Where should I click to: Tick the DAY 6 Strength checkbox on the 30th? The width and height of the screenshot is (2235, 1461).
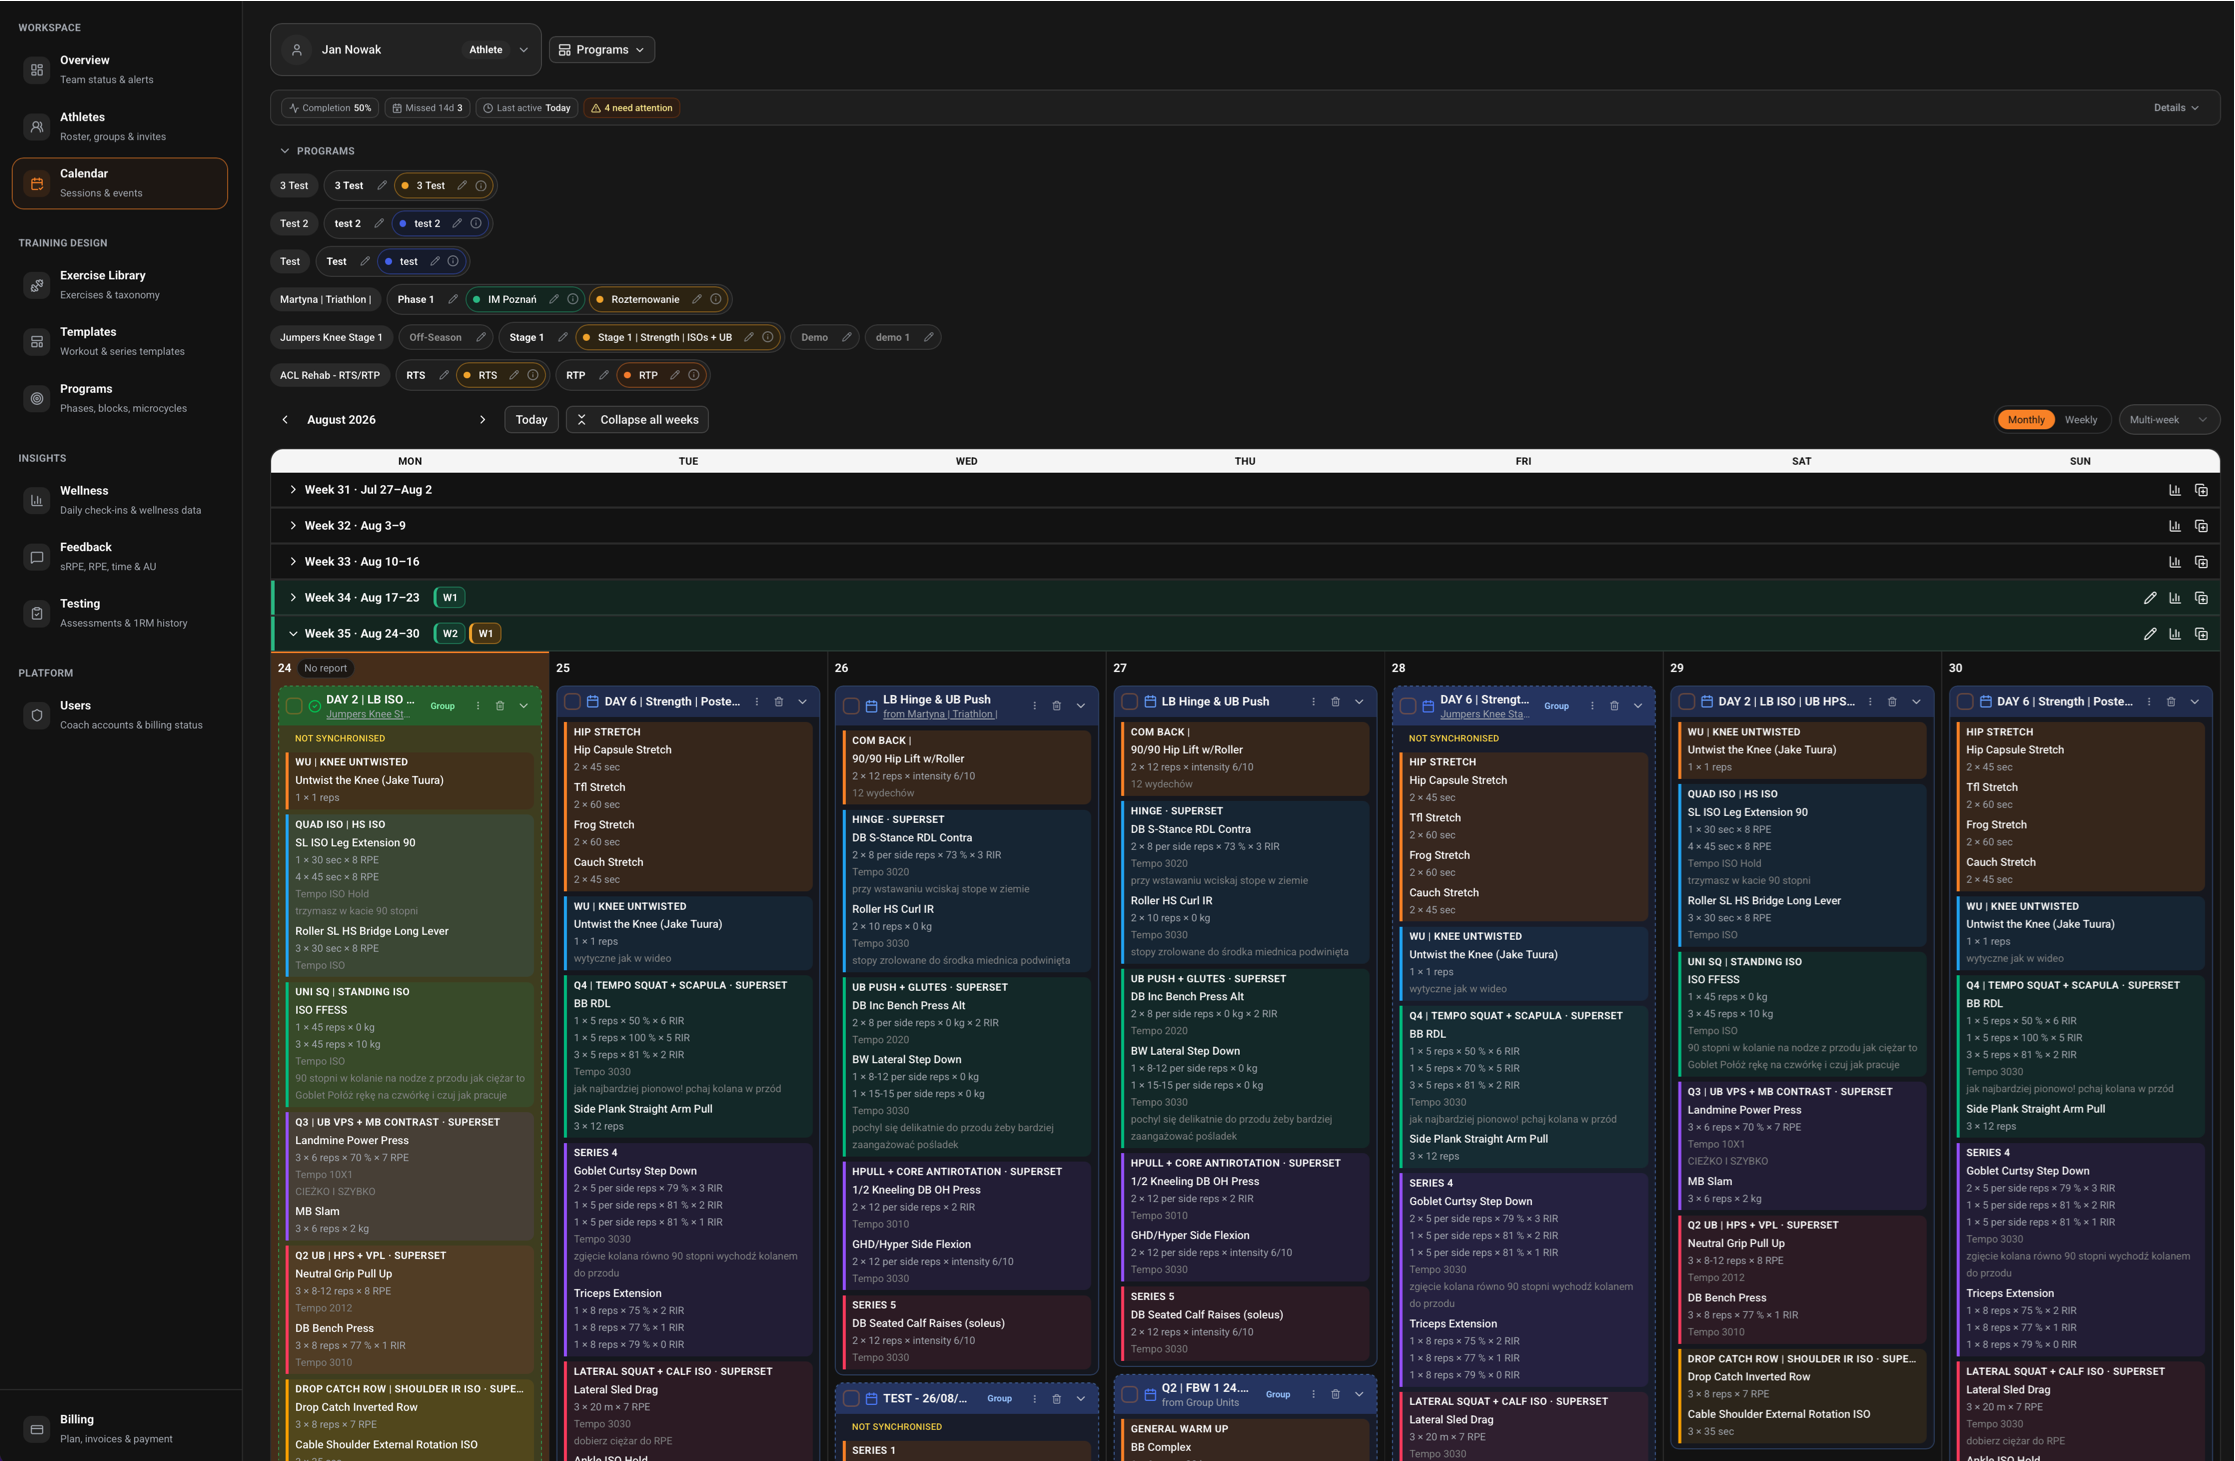click(x=1965, y=702)
